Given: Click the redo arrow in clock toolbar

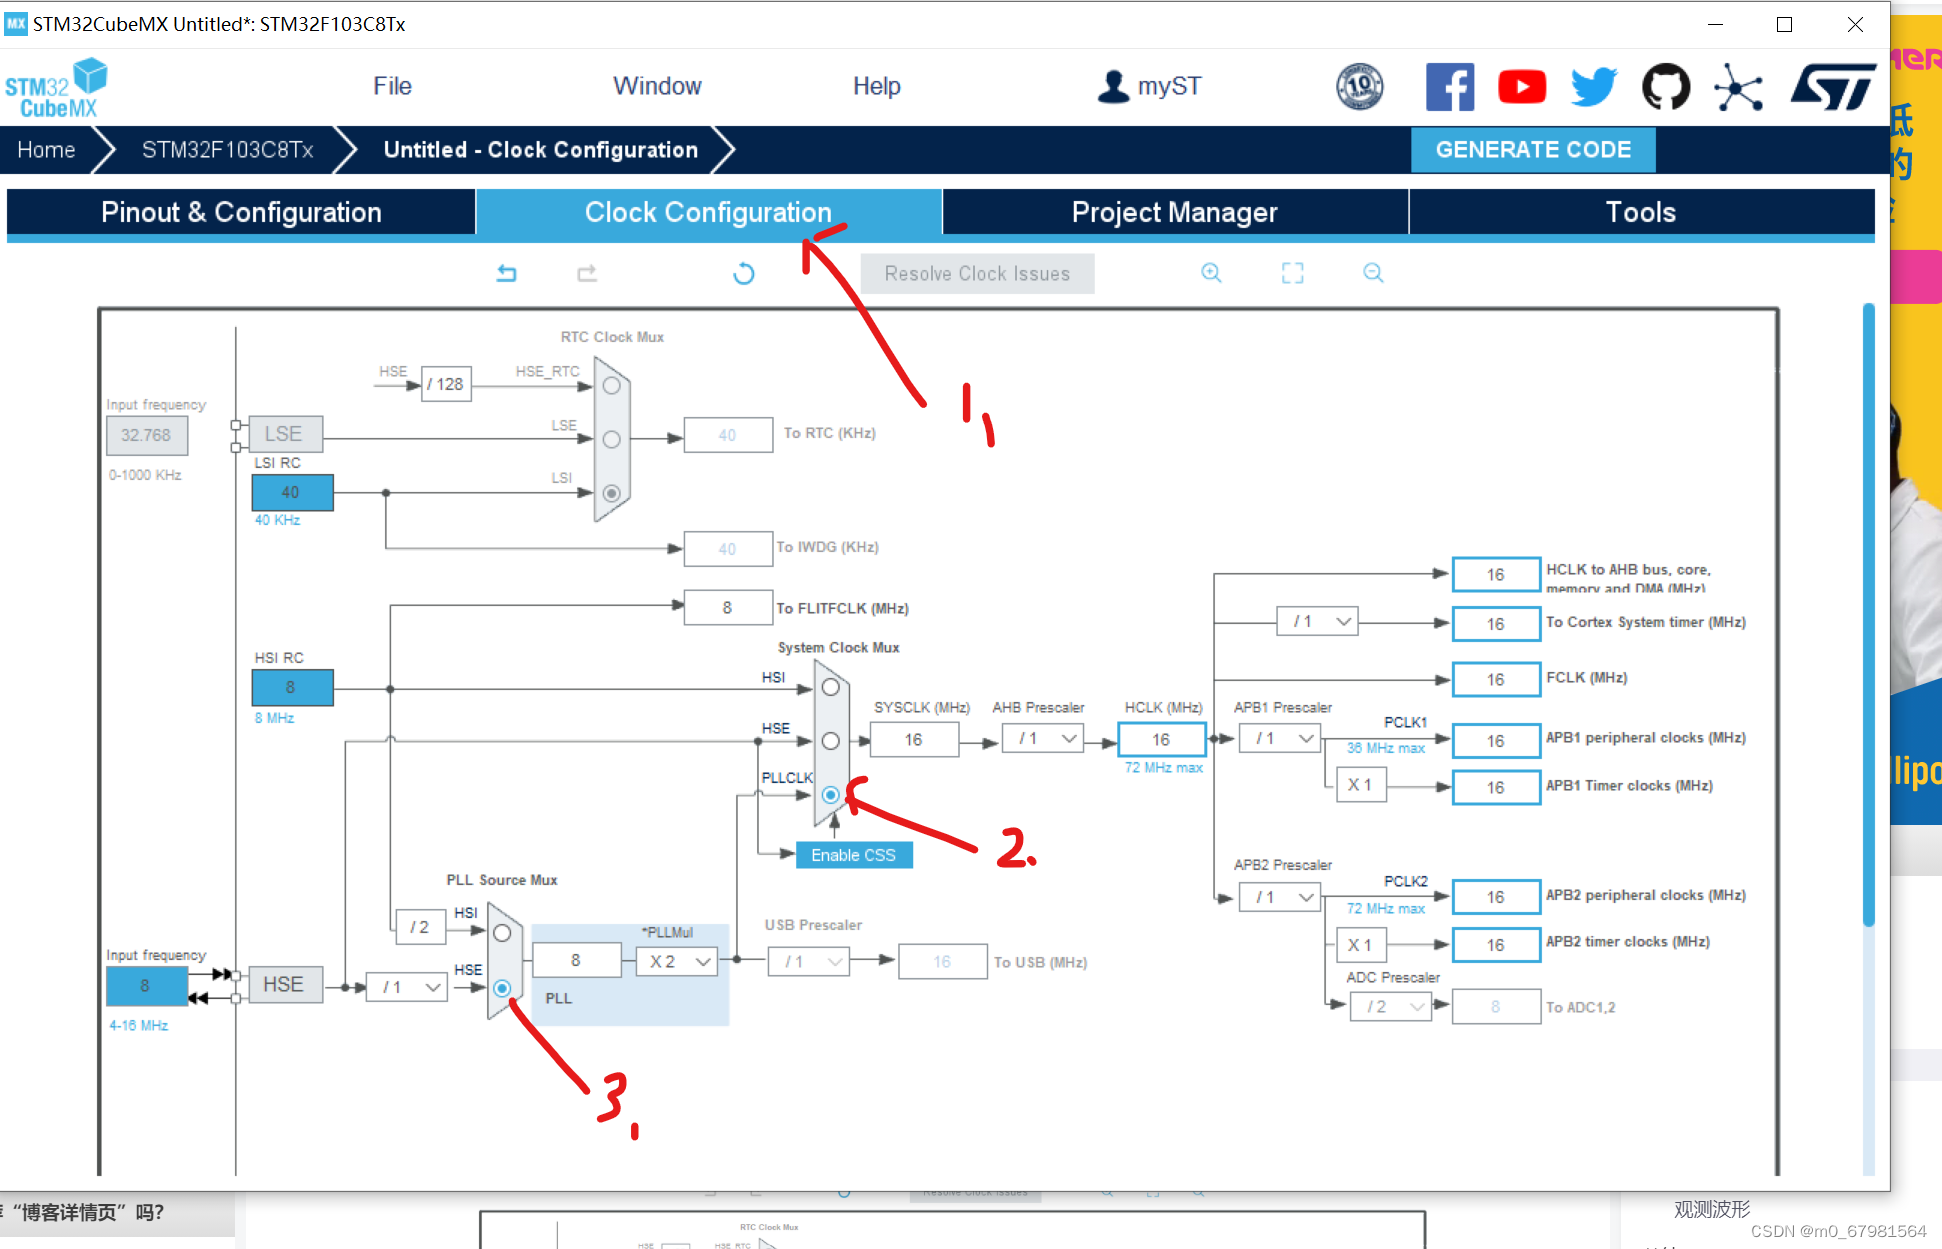Looking at the screenshot, I should 587,273.
